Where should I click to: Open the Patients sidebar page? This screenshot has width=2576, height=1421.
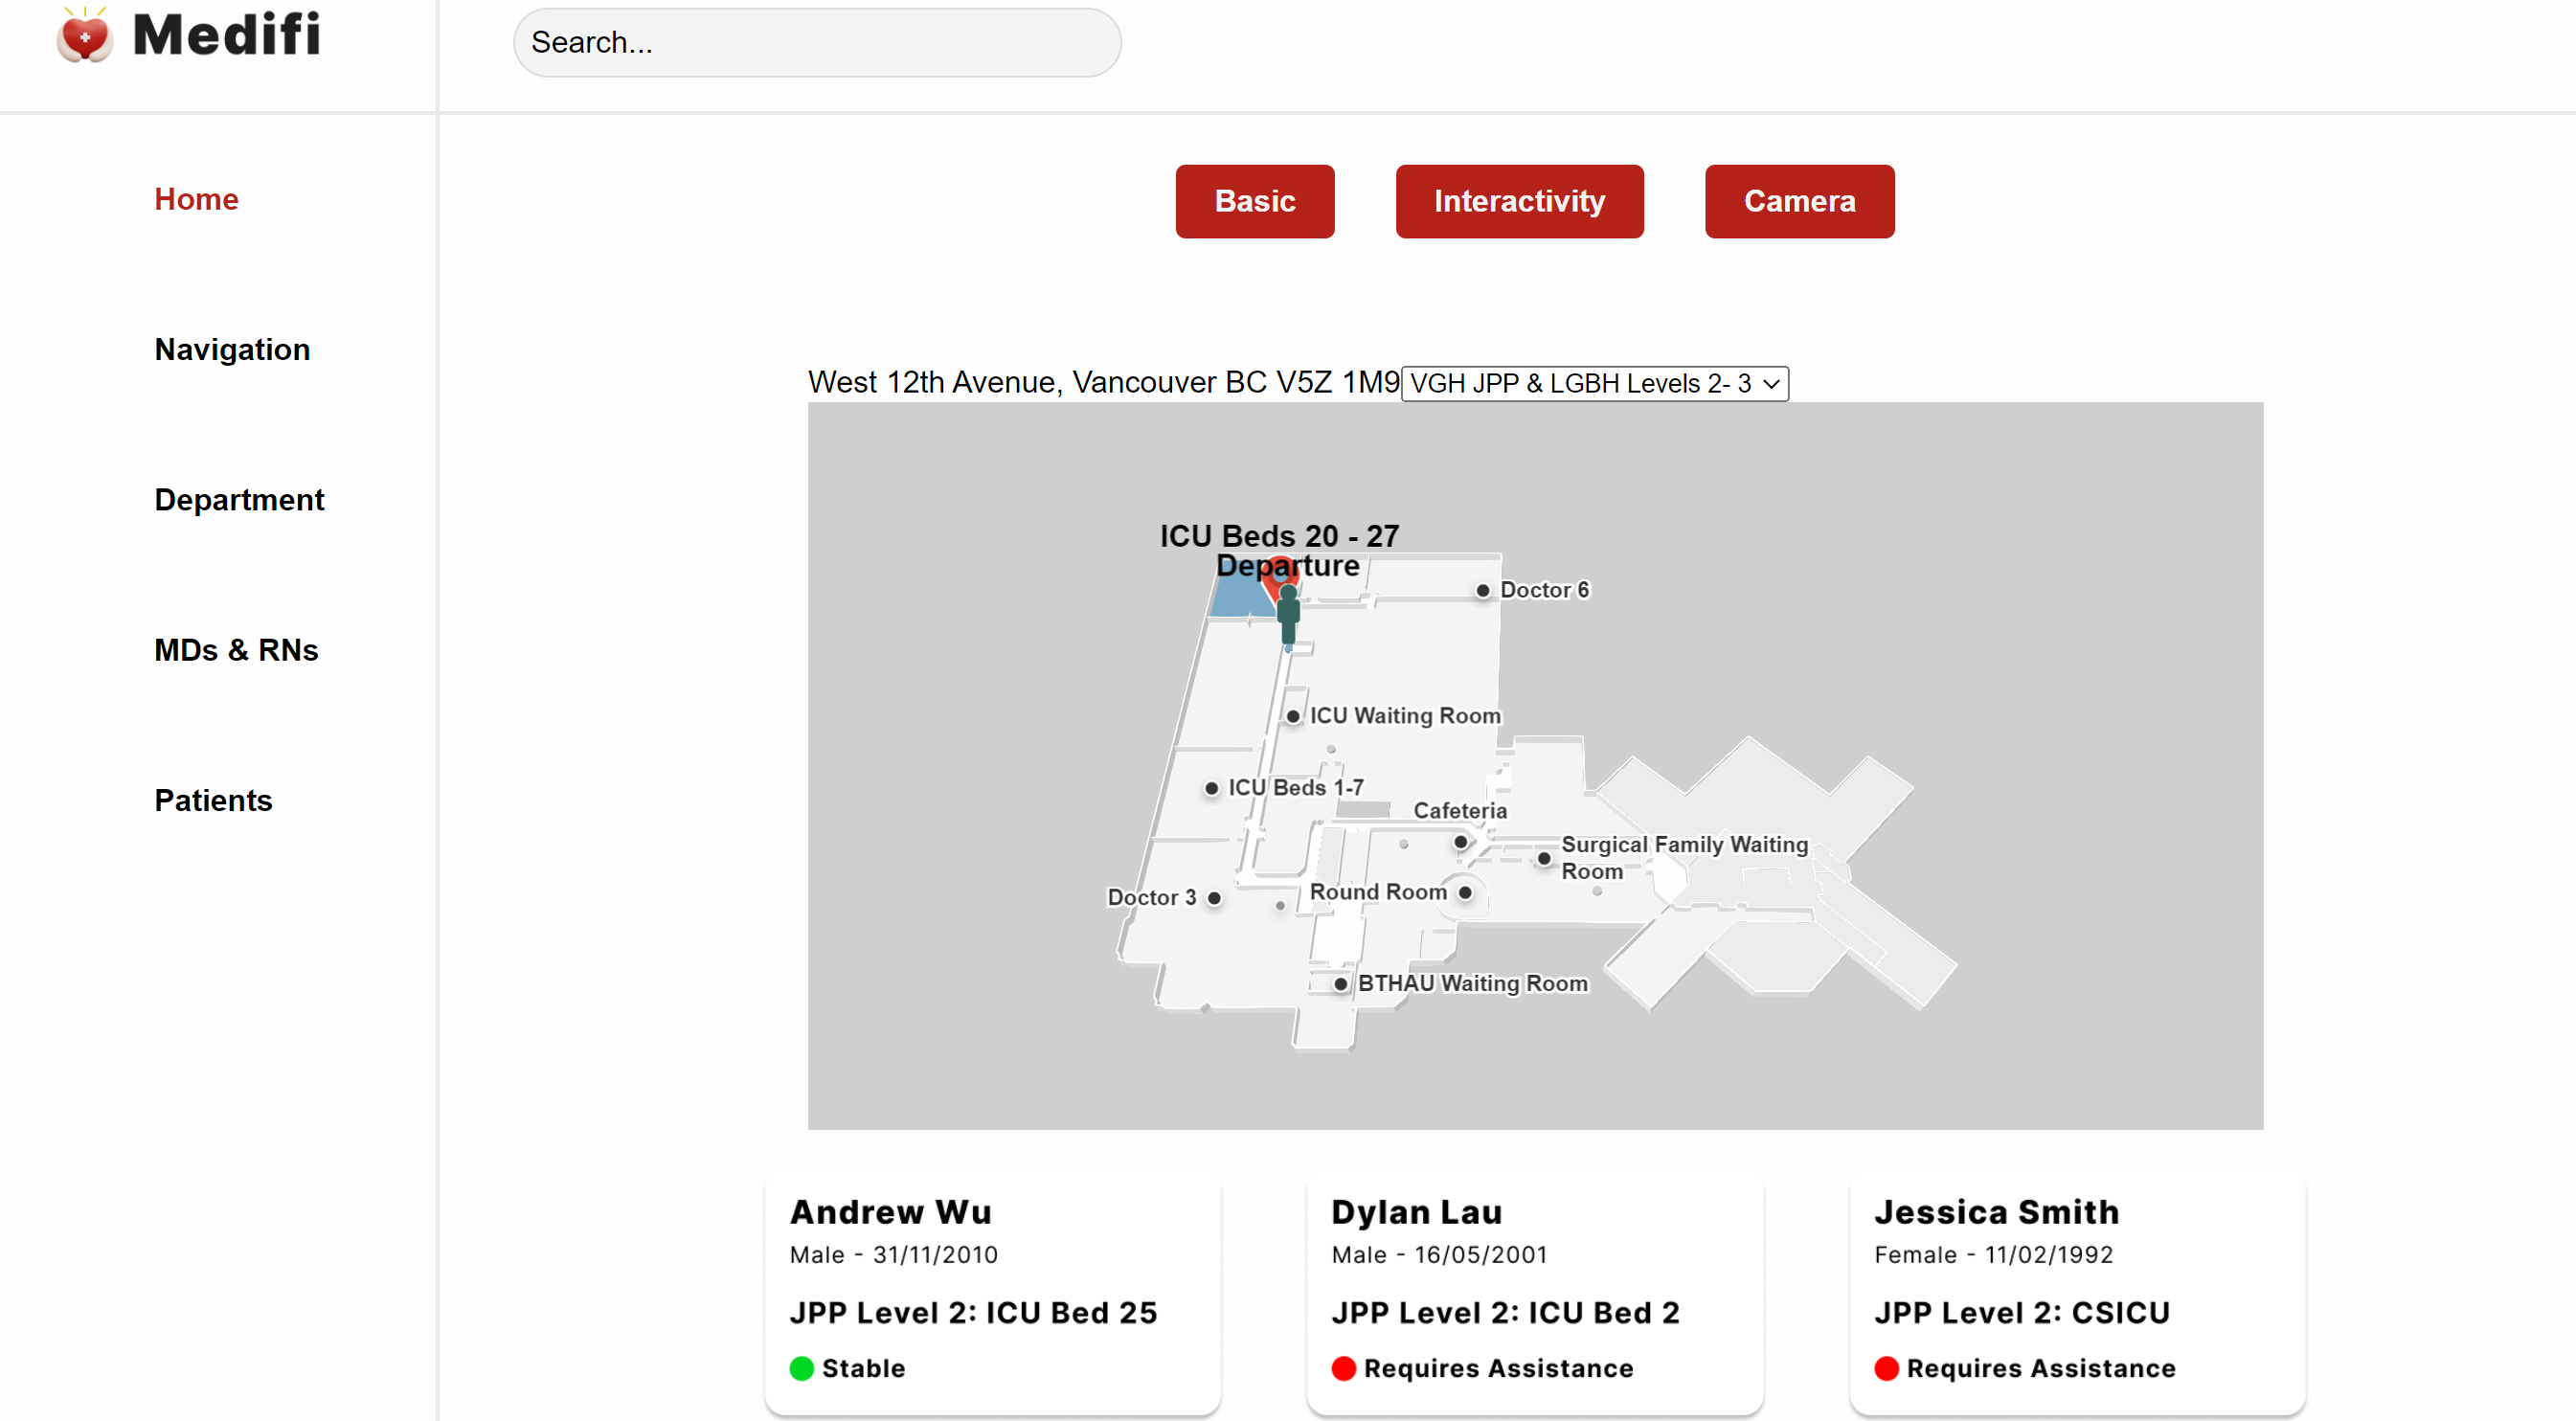tap(213, 800)
